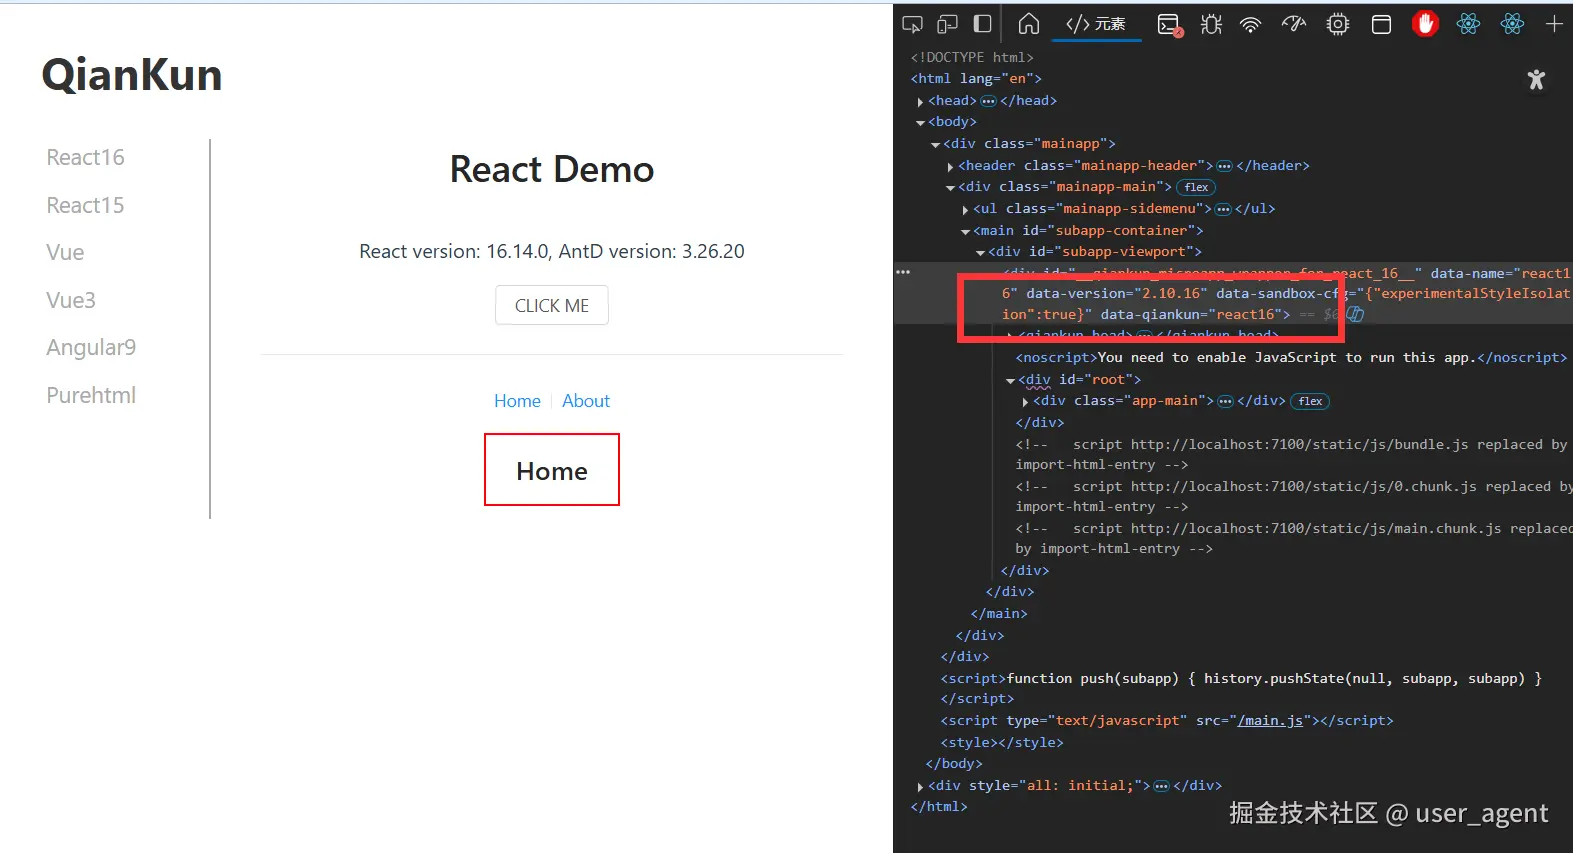Toggle the flex badge on app-main div
1573x853 pixels.
pos(1310,401)
